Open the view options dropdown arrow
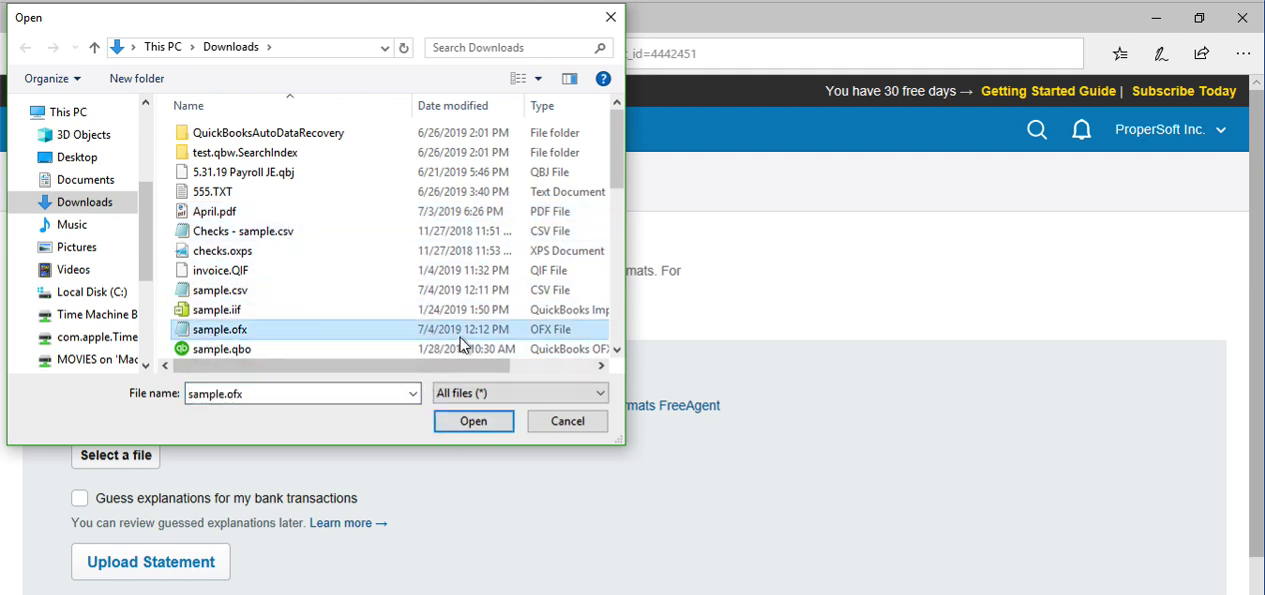 click(x=538, y=79)
